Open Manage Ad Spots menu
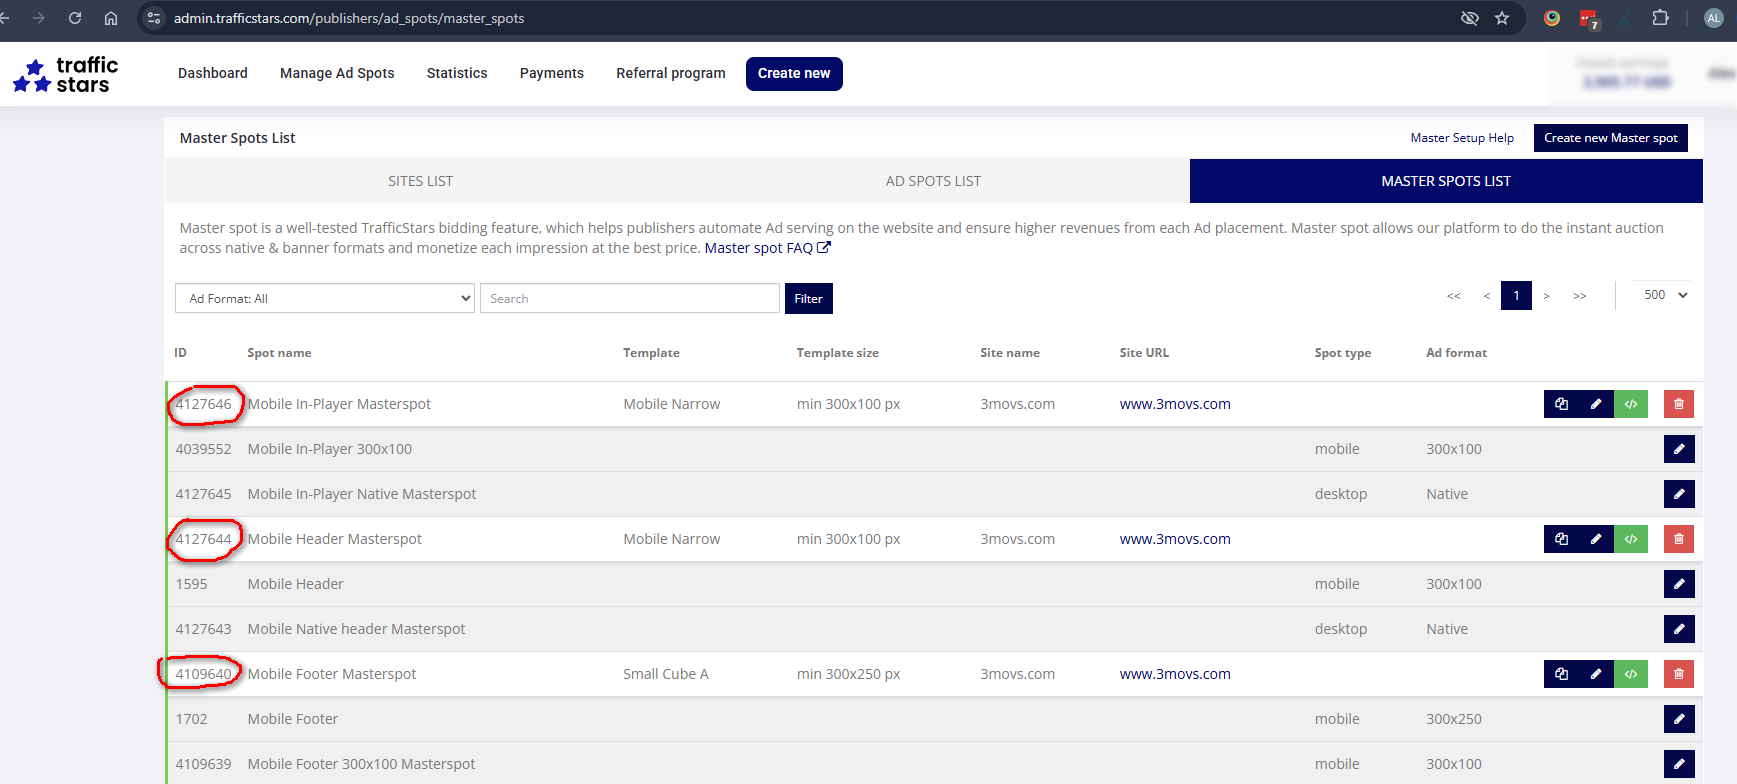The height and width of the screenshot is (784, 1737). point(337,73)
